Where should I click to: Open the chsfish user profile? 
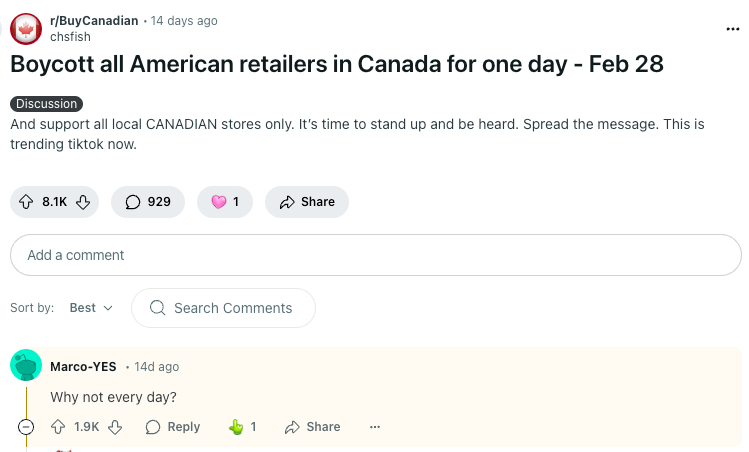point(70,37)
